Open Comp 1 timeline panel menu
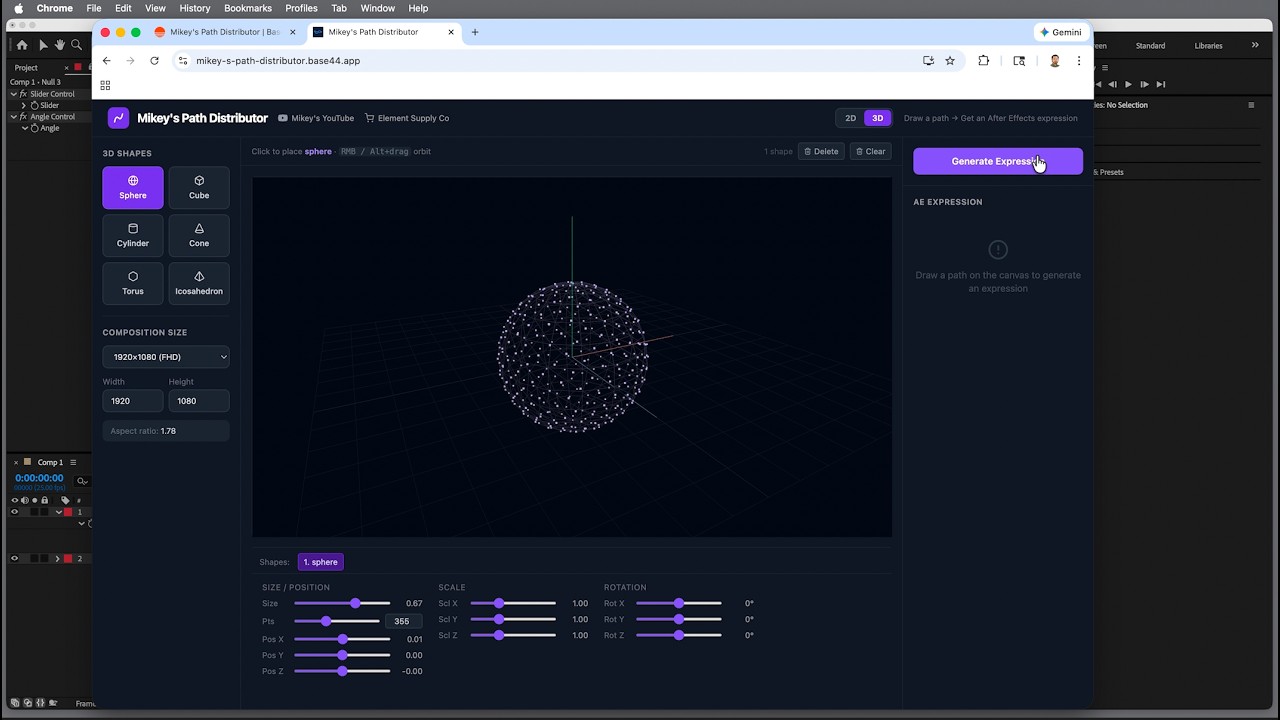Viewport: 1280px width, 720px height. tap(73, 463)
